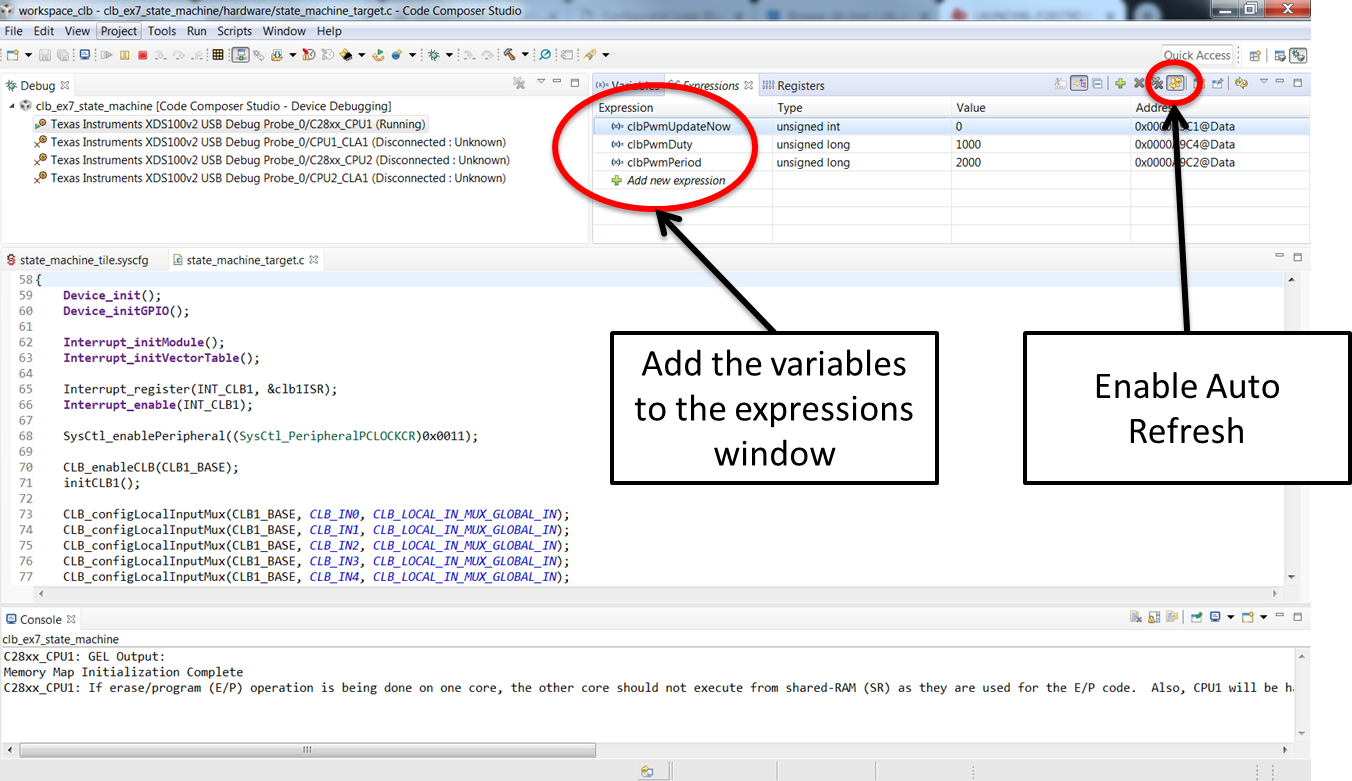Click the green plus Add expression icon
Screen dimensions: 1352x781
[1120, 83]
